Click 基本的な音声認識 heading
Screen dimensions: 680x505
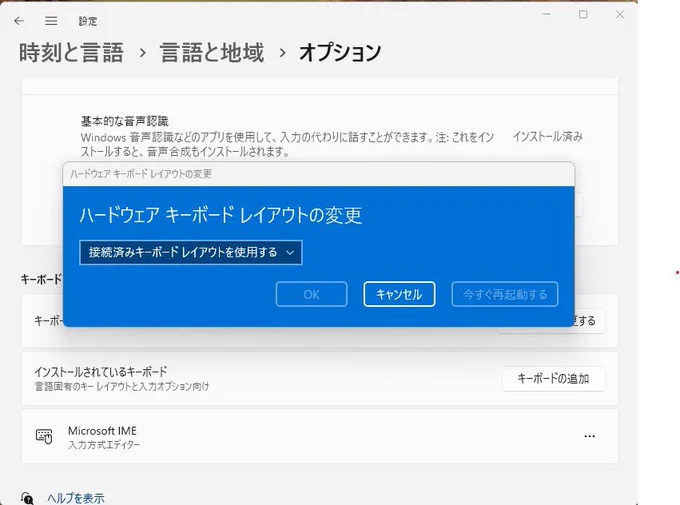[125, 121]
